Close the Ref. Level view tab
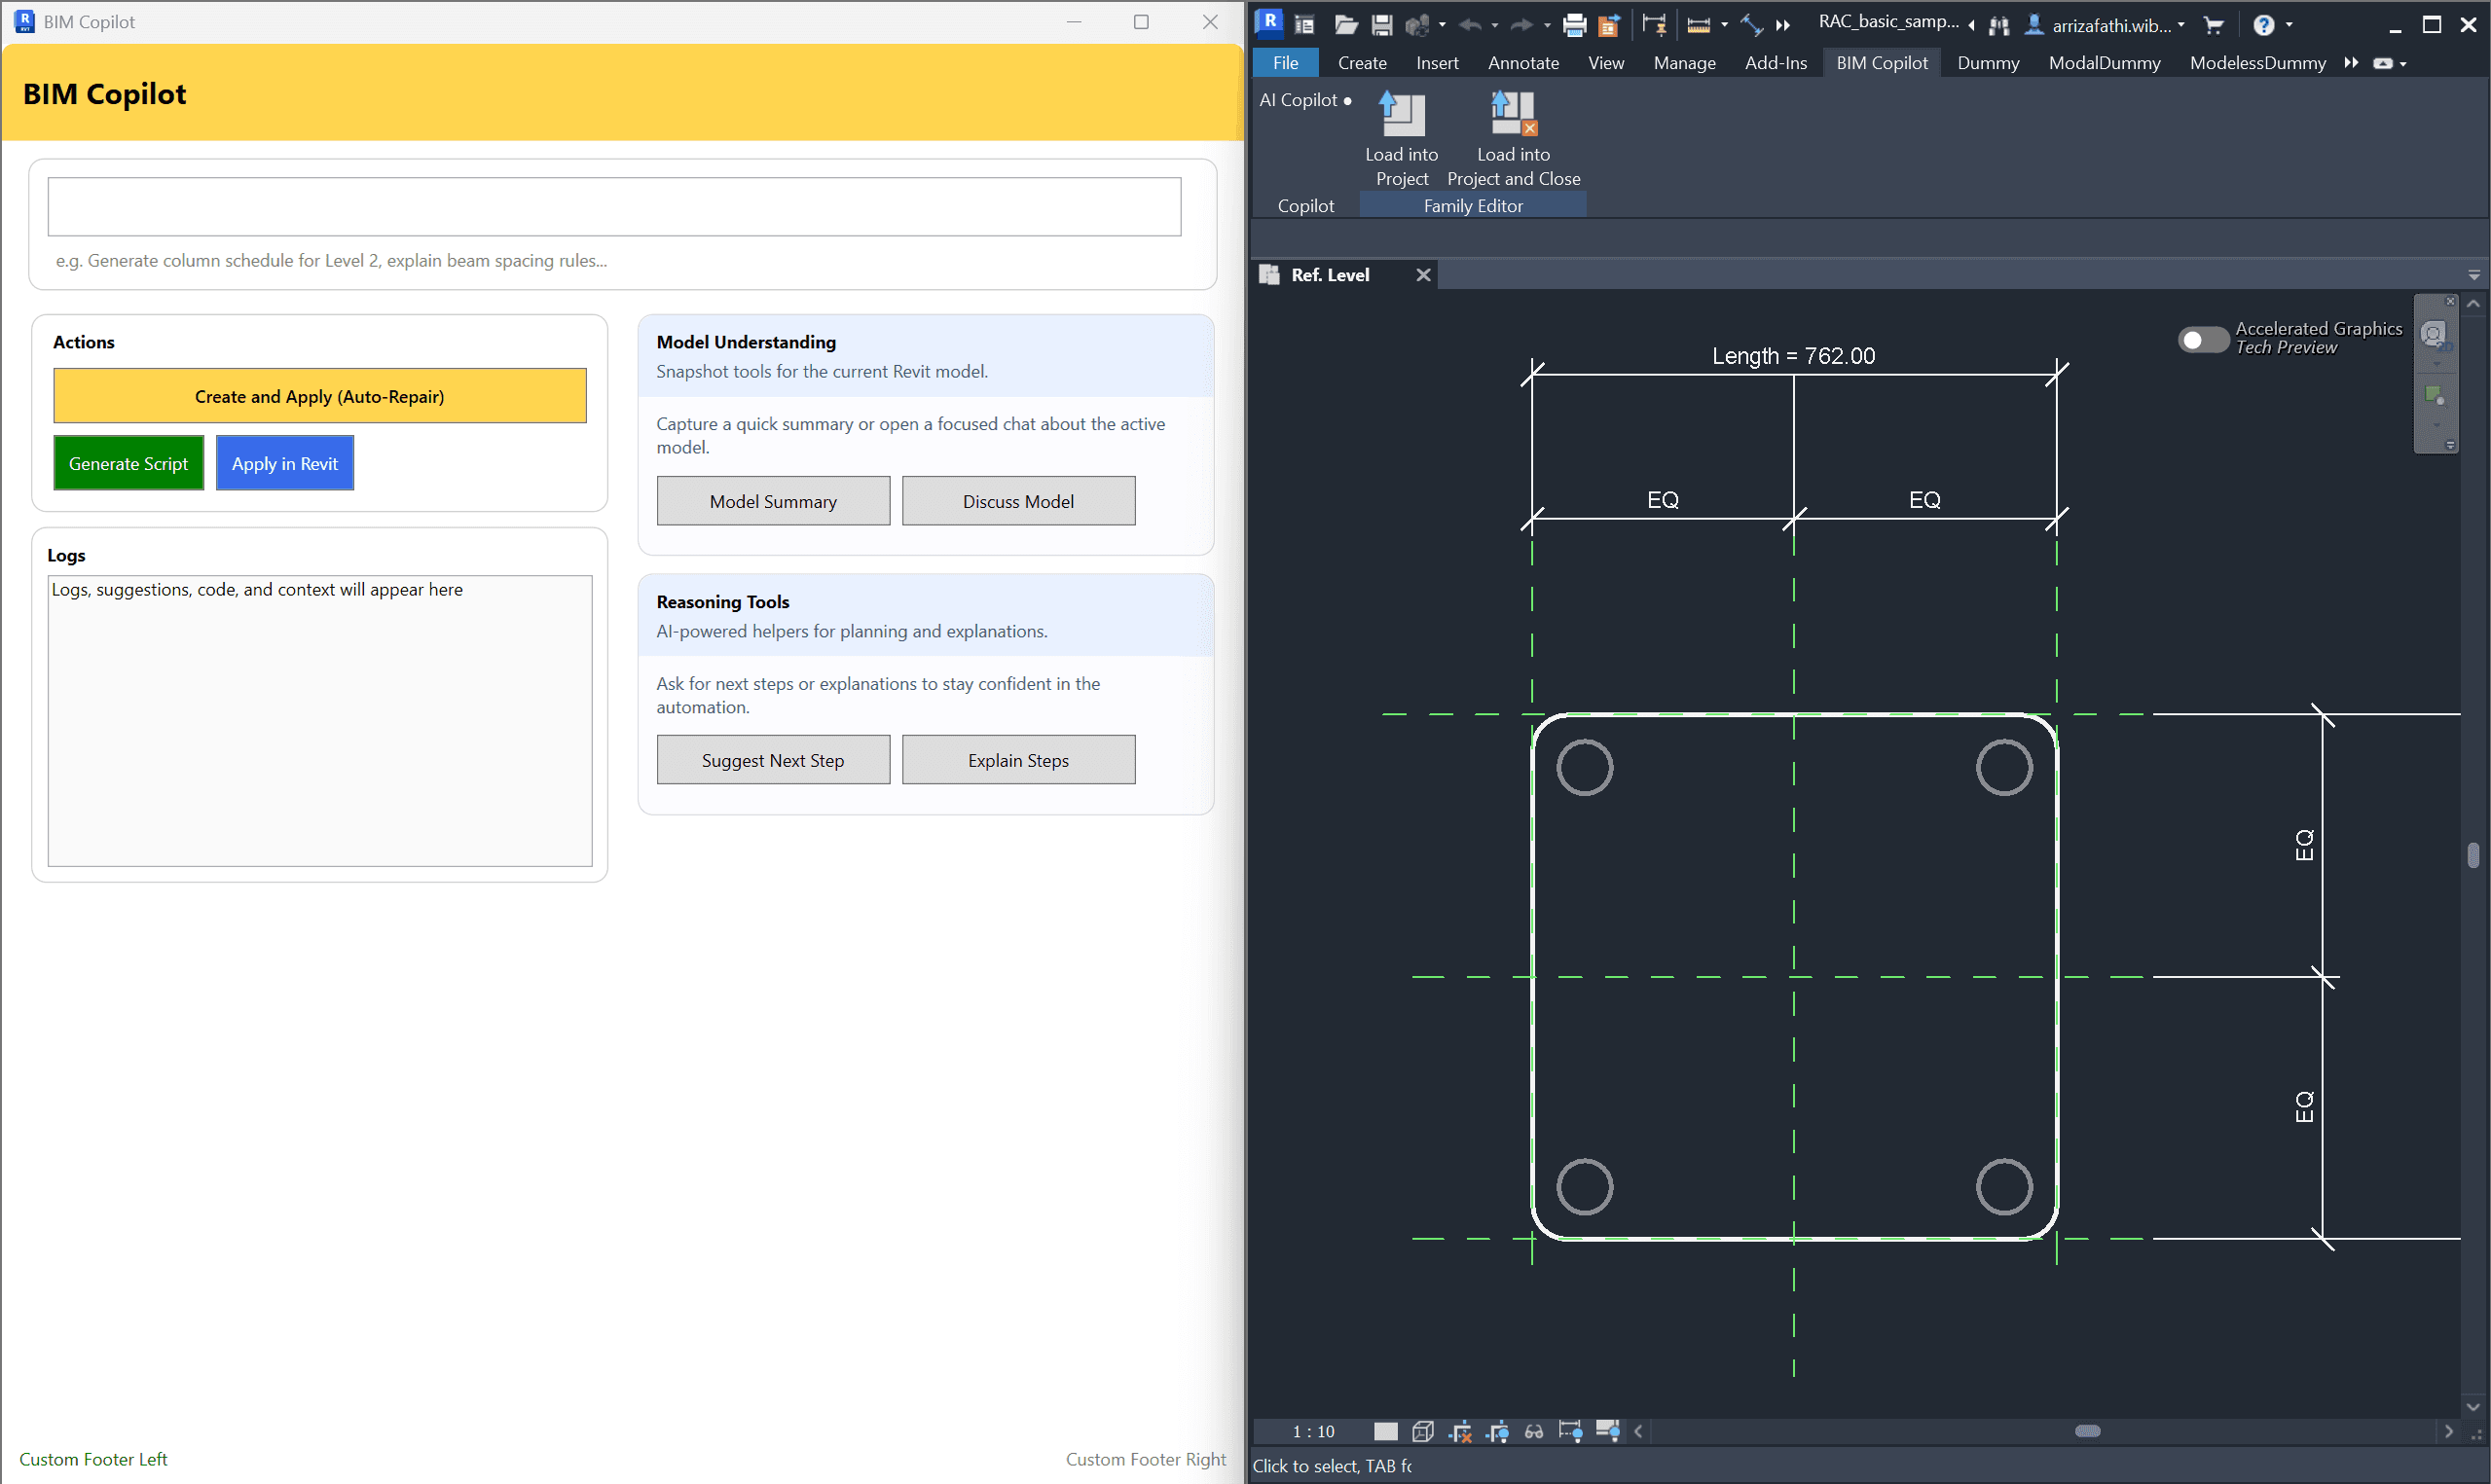 pyautogui.click(x=1423, y=275)
